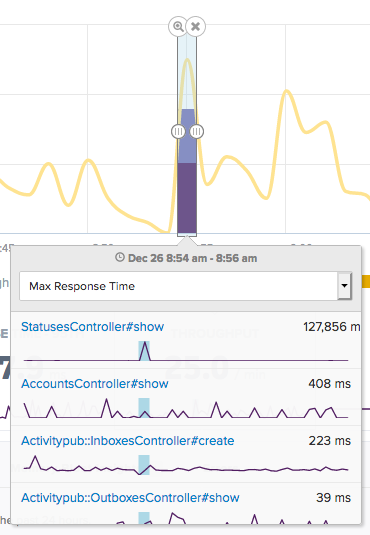Click the magnifier zoom-in icon above selection
This screenshot has width=370, height=535.
178,26
